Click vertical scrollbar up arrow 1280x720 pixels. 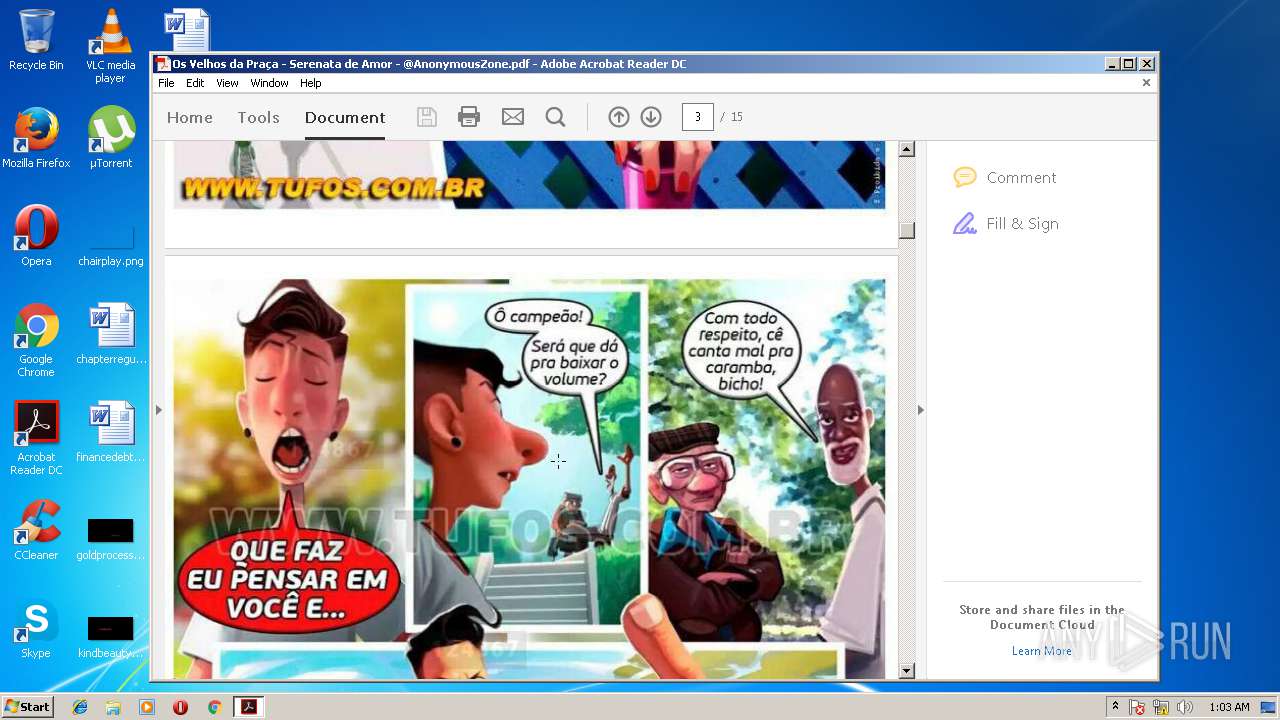click(x=907, y=150)
